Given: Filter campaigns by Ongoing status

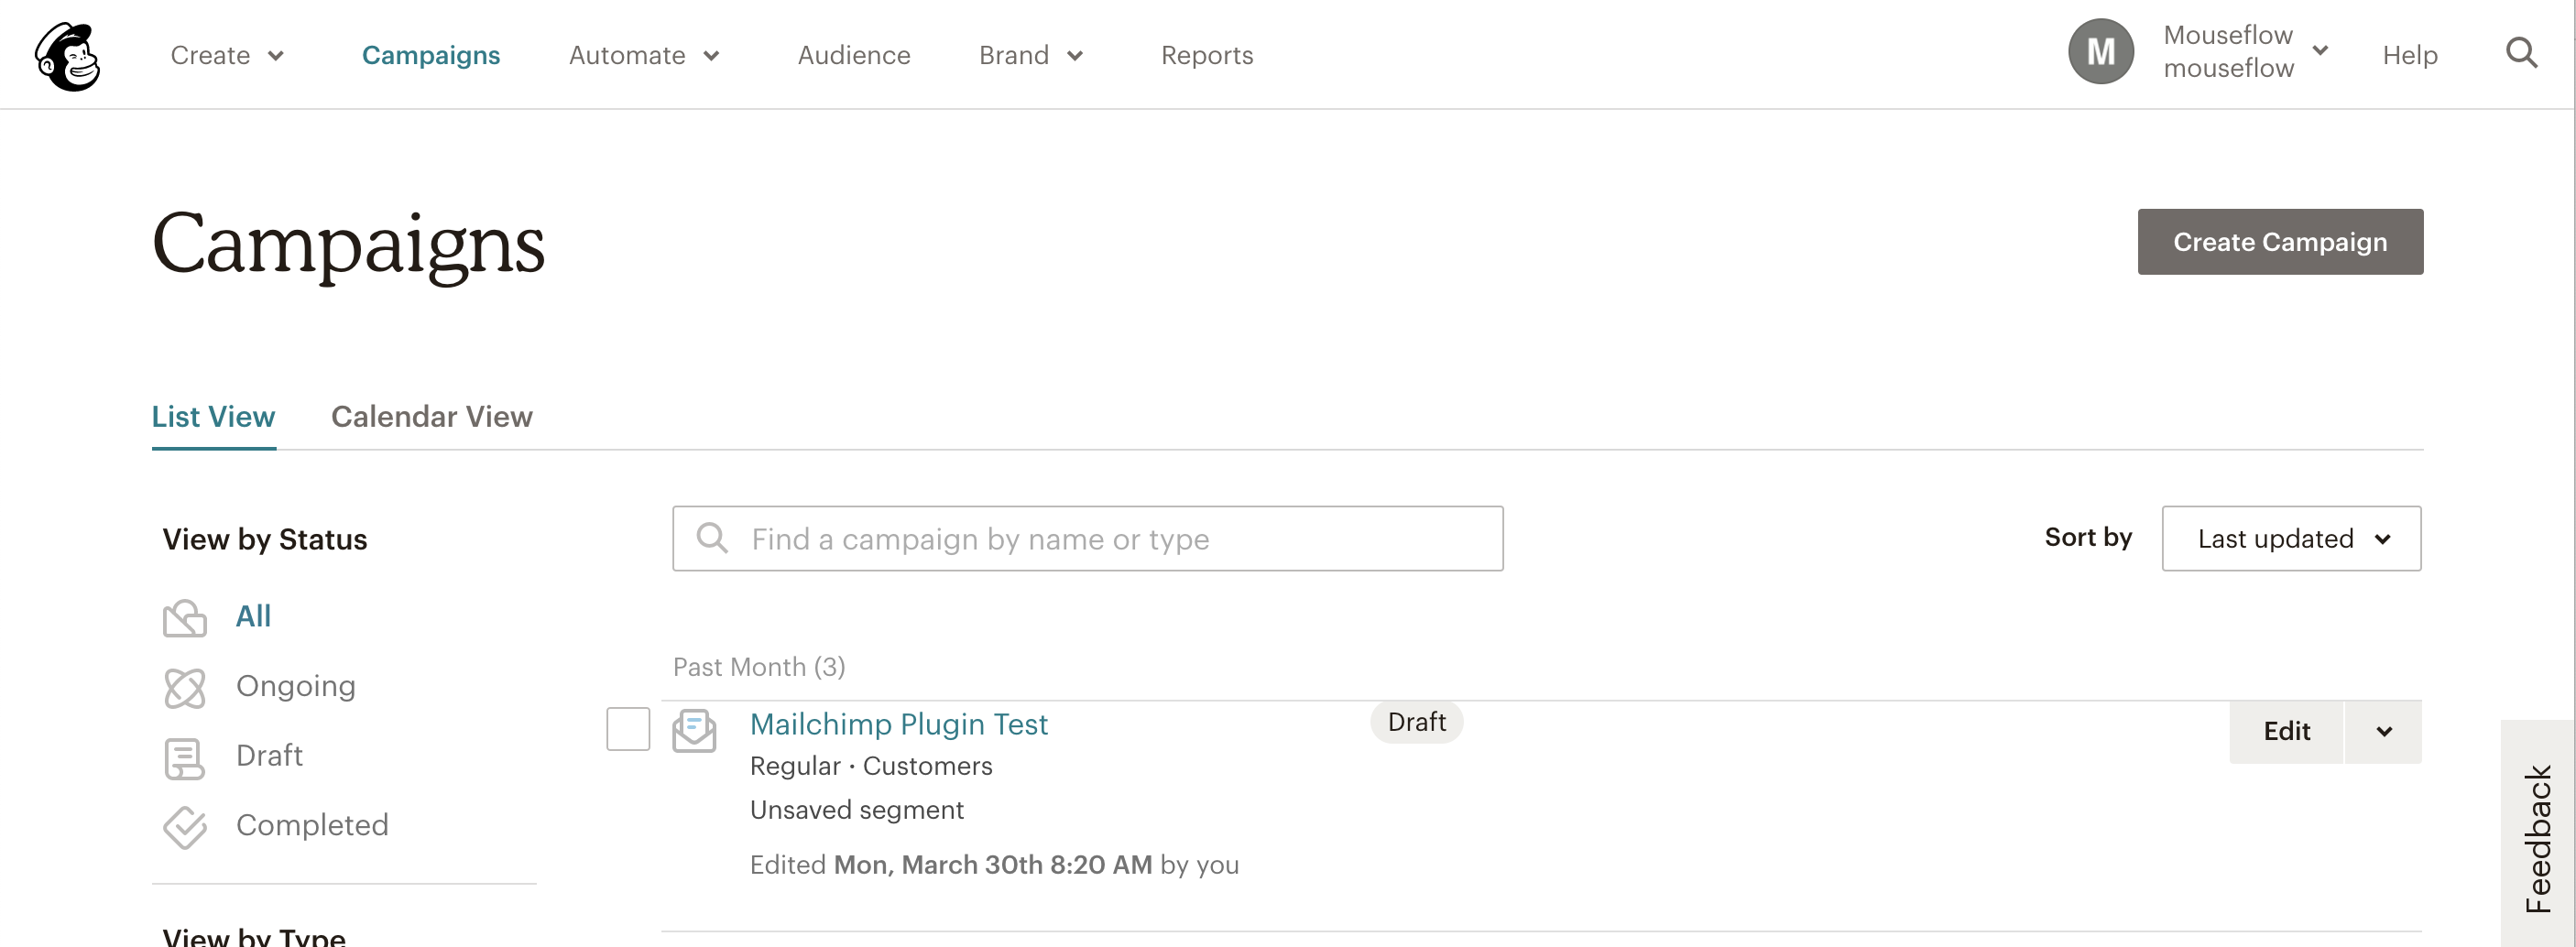Looking at the screenshot, I should pyautogui.click(x=295, y=686).
